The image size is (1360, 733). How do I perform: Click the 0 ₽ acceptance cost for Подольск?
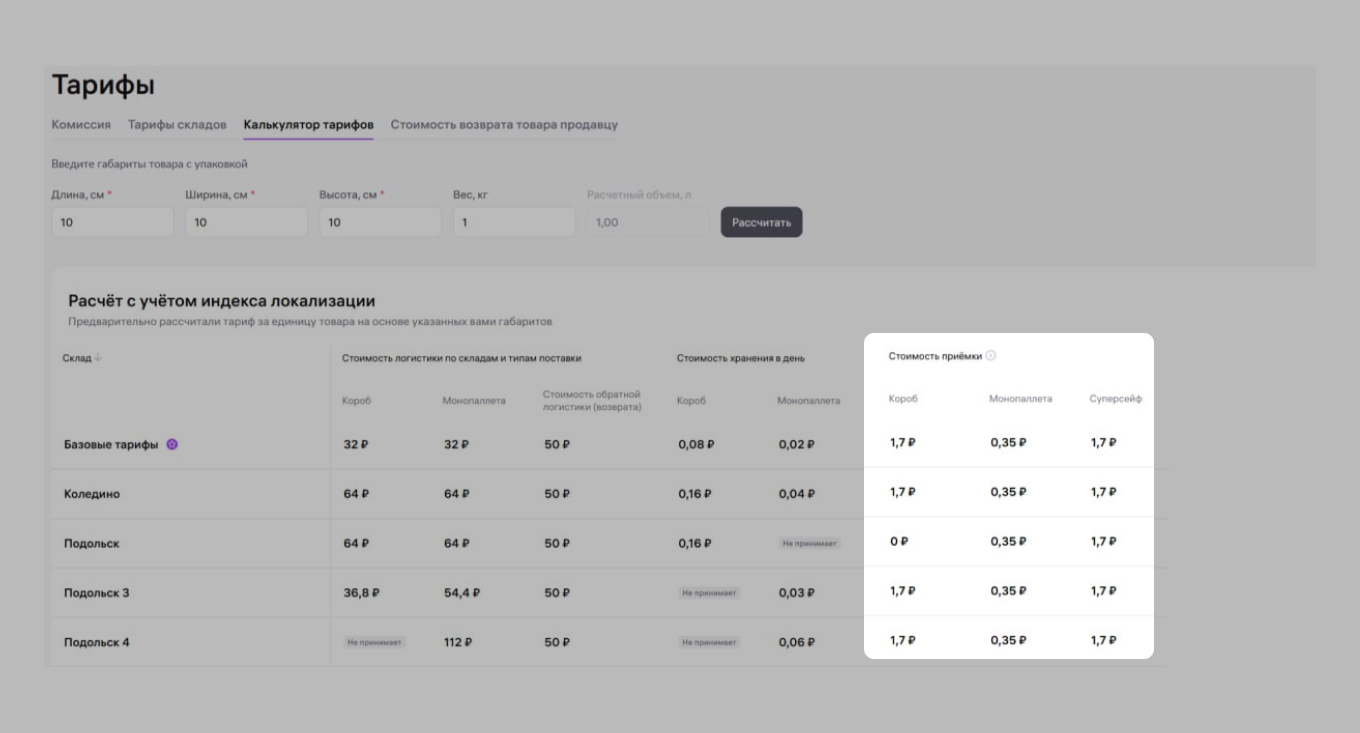tap(899, 542)
